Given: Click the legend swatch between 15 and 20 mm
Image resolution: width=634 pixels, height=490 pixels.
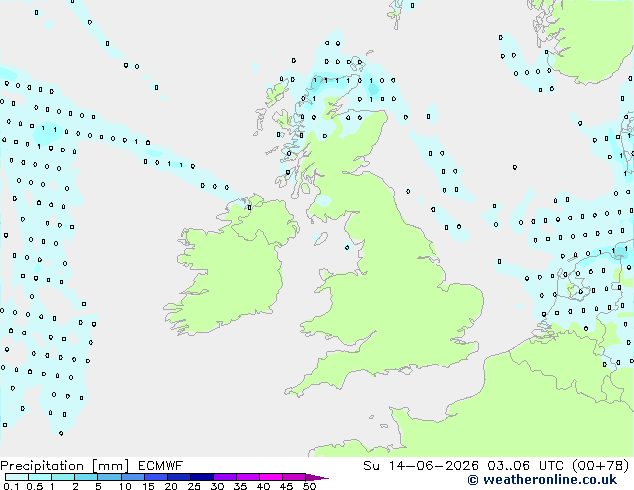Looking at the screenshot, I should [x=156, y=477].
